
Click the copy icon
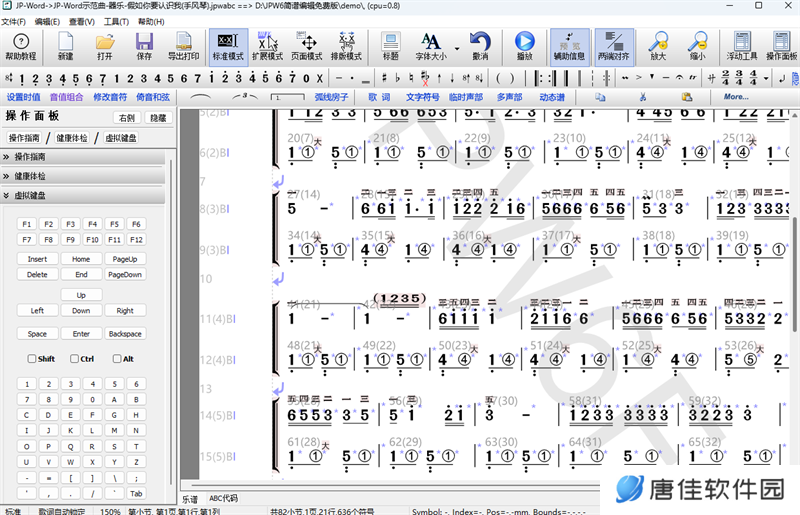pyautogui.click(x=600, y=96)
